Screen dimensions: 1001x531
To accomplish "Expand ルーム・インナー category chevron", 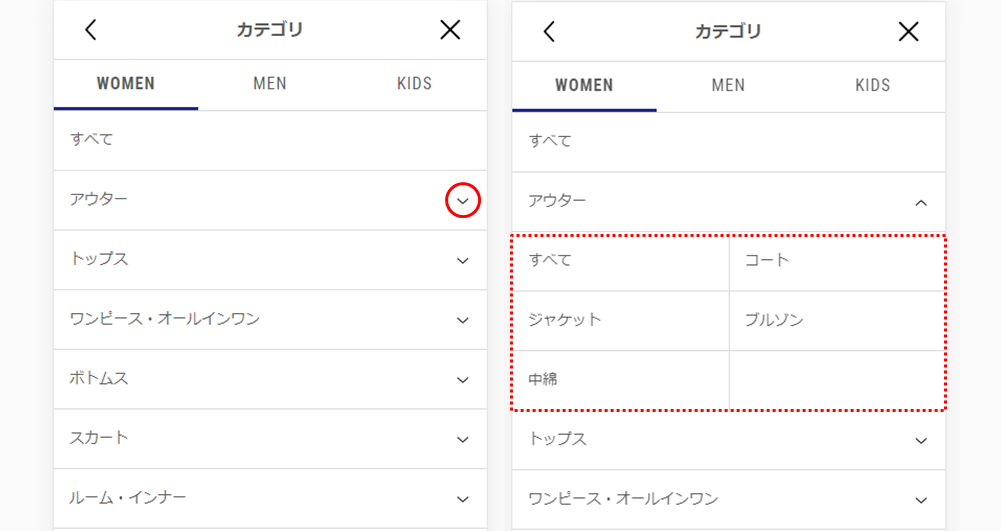I will (463, 499).
